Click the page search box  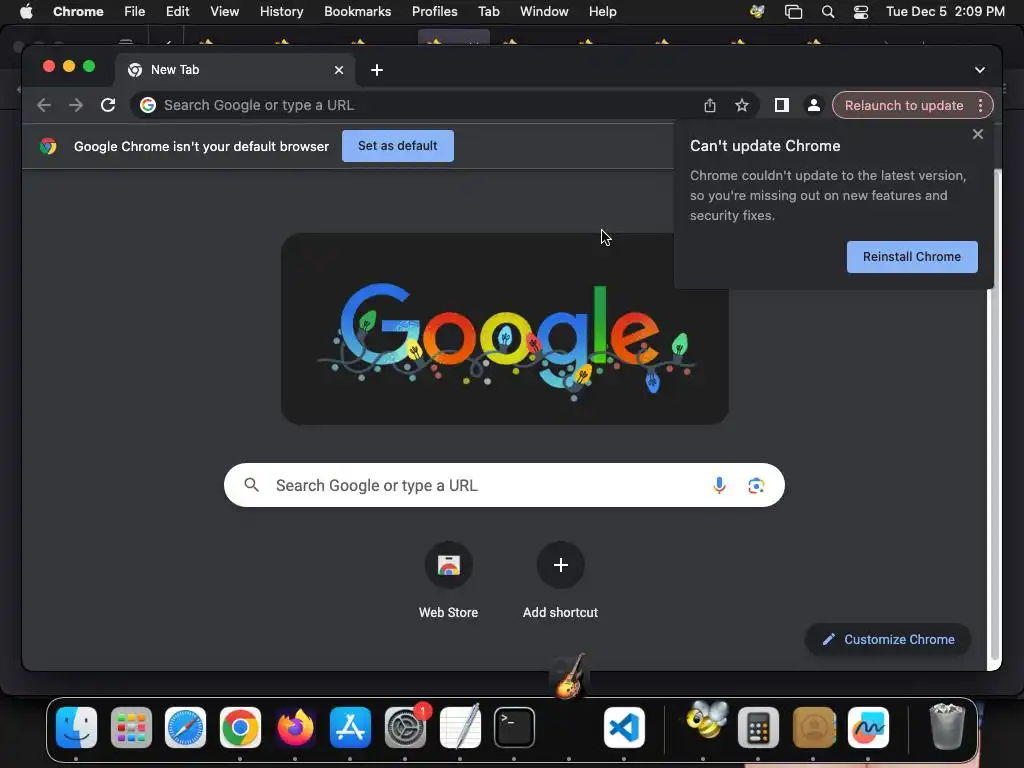504,485
